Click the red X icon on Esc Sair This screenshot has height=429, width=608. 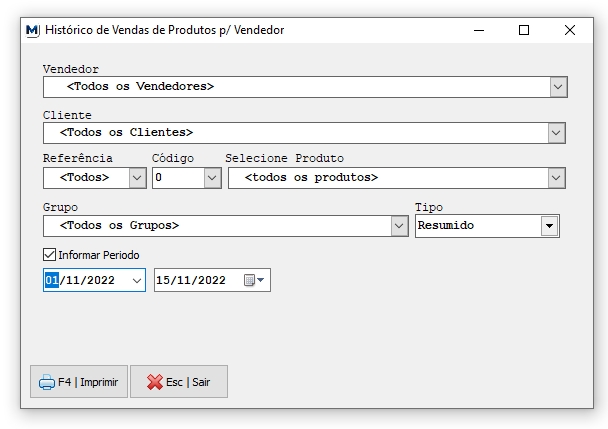(x=154, y=382)
